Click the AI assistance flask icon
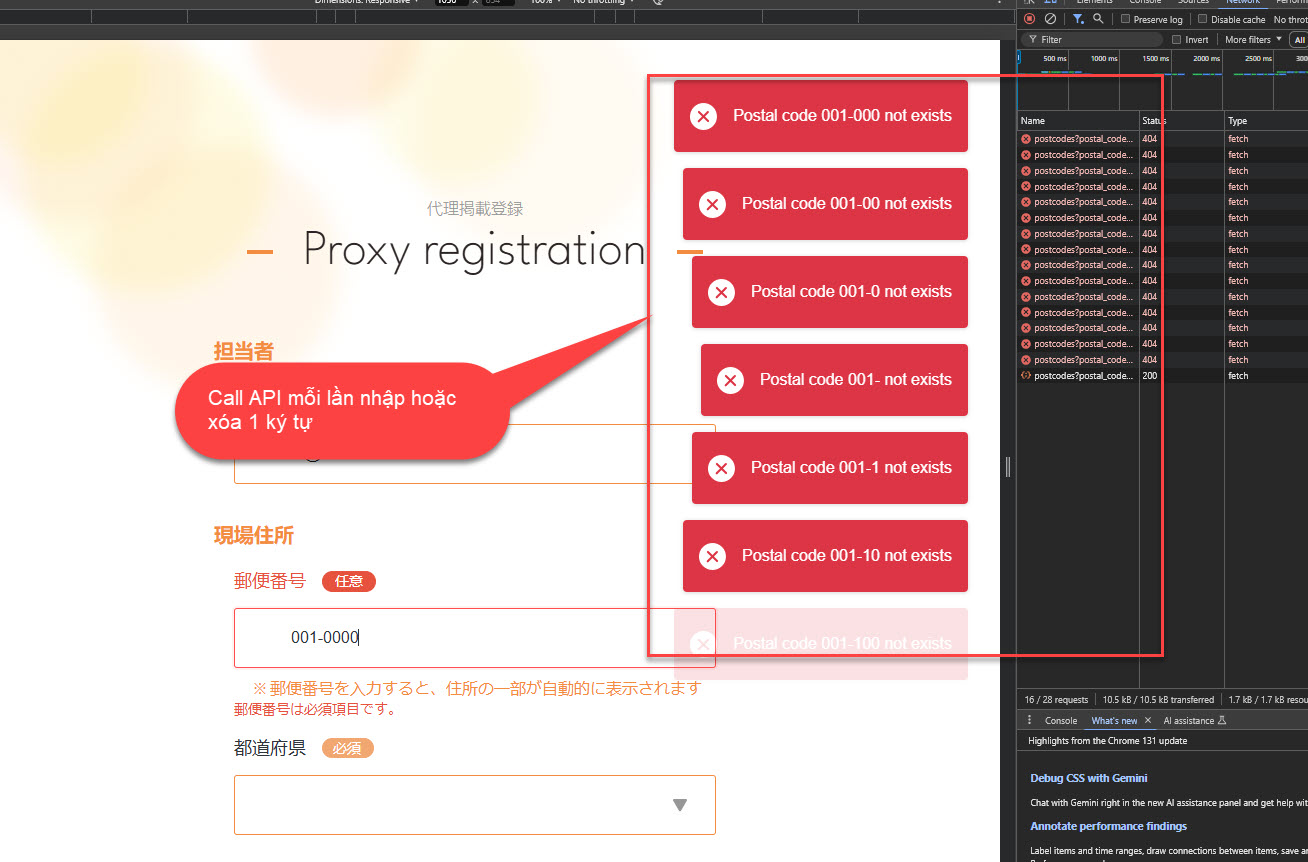Image resolution: width=1308 pixels, height=862 pixels. pyautogui.click(x=1222, y=720)
